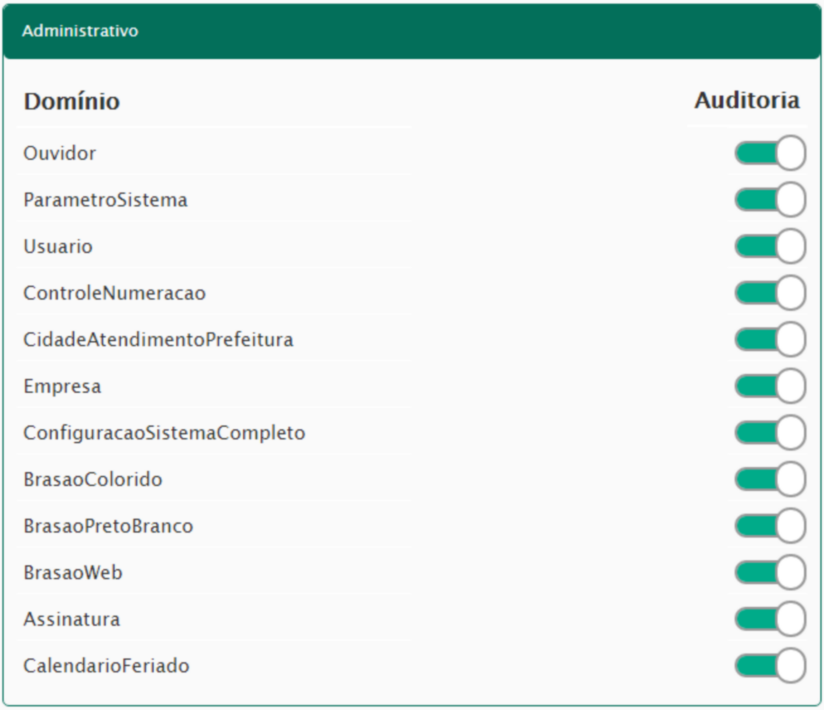
Task: Click the Empresa domain name
Action: (62, 386)
